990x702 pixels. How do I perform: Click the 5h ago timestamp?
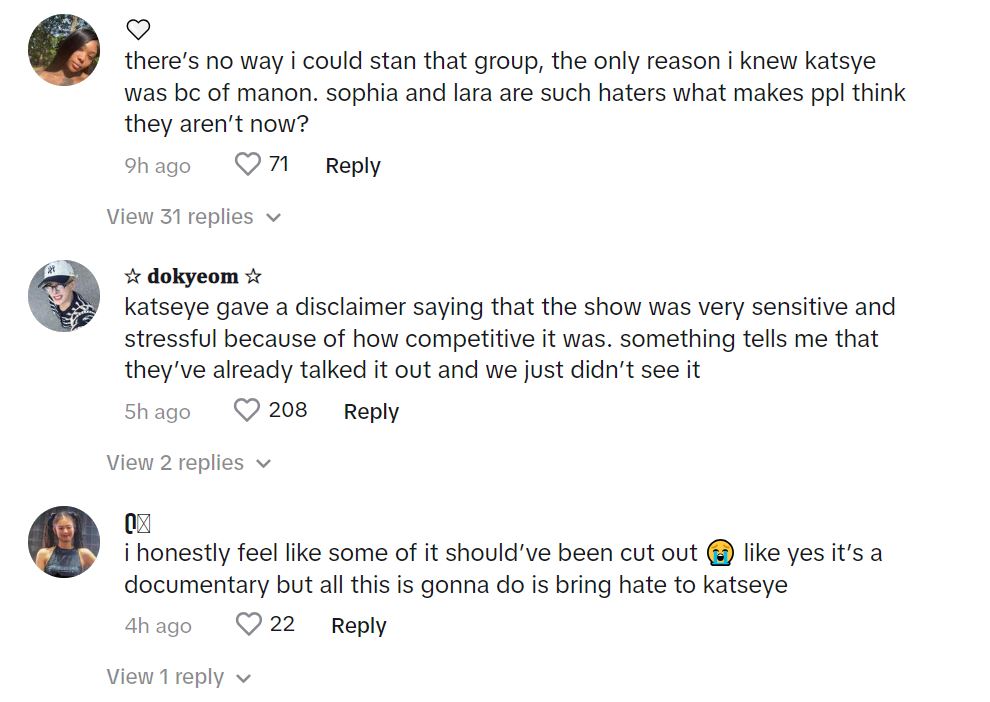pos(157,412)
